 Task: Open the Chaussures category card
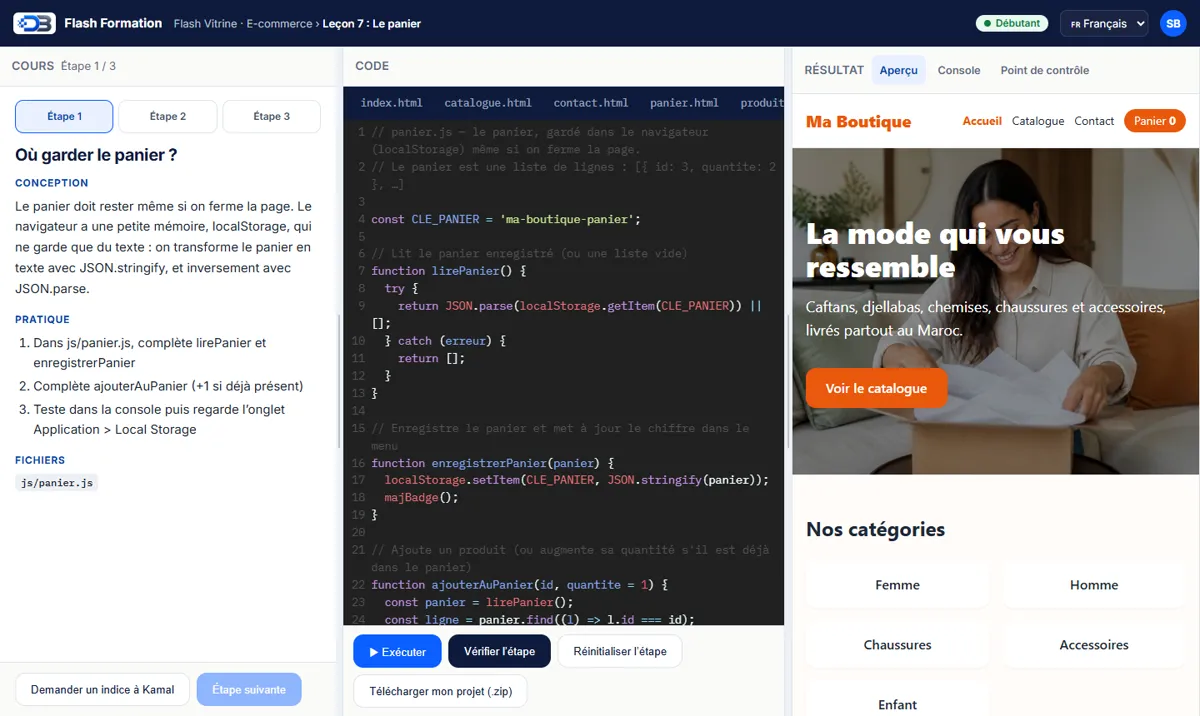(897, 645)
